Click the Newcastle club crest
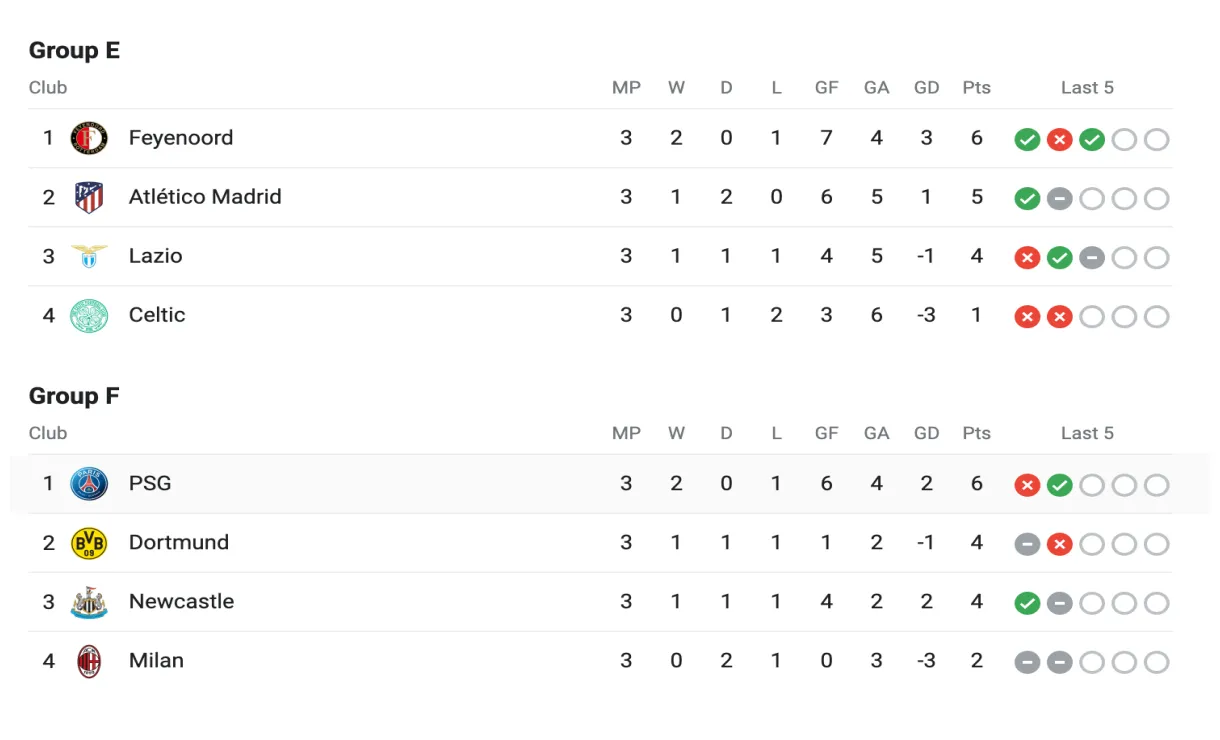This screenshot has height=740, width=1220. [x=89, y=602]
